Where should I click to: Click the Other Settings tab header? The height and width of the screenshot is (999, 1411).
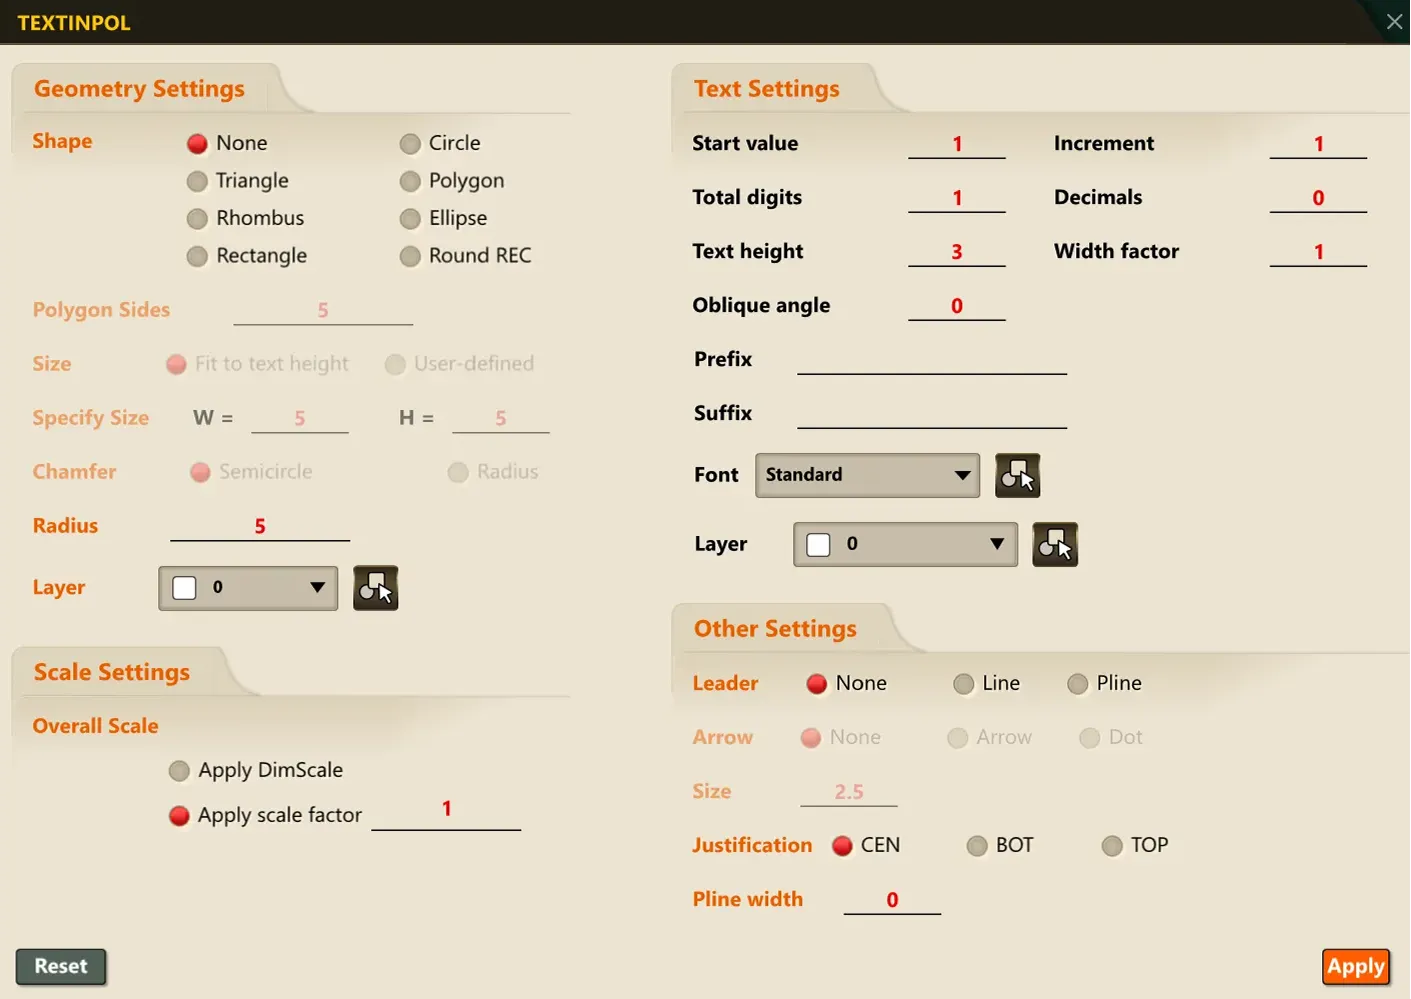775,629
